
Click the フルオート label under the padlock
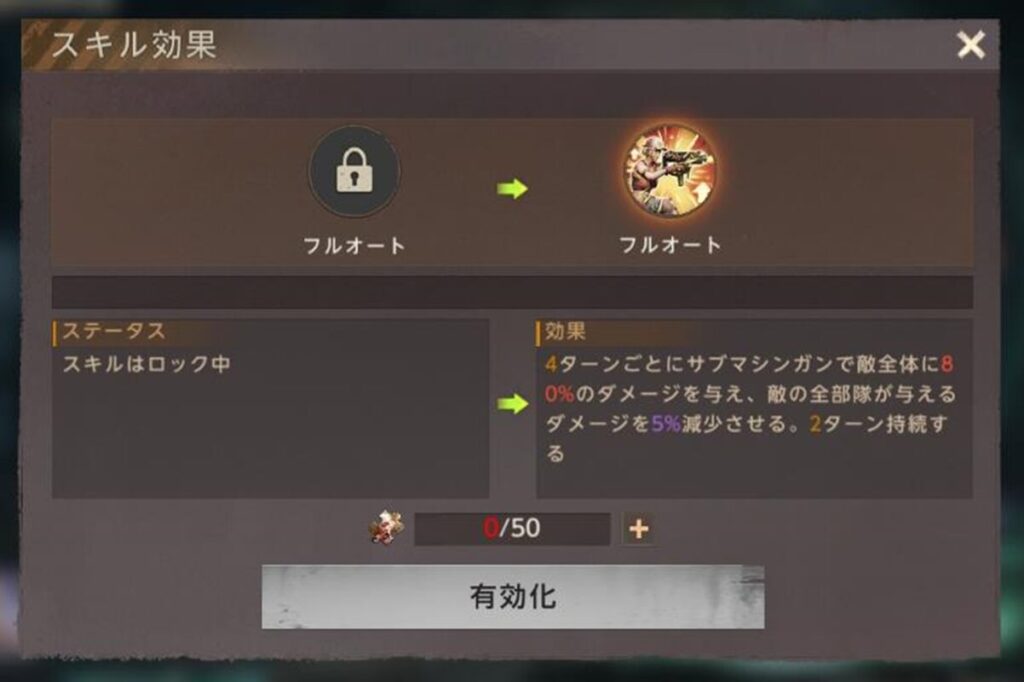[354, 246]
